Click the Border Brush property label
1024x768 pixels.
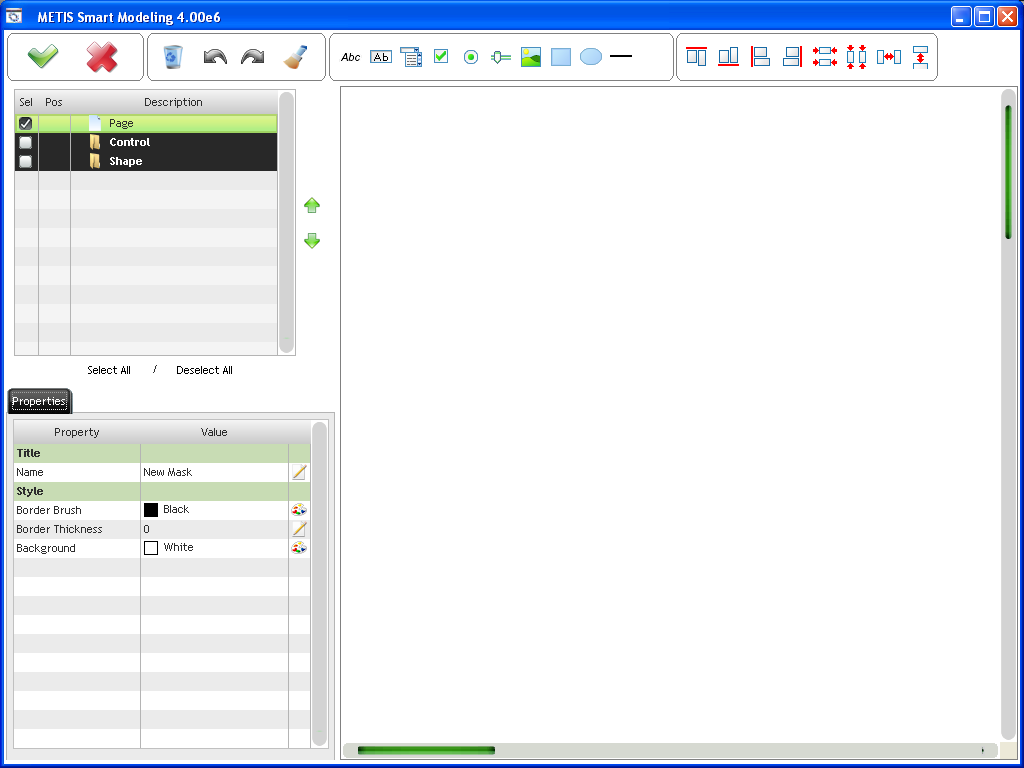click(49, 510)
